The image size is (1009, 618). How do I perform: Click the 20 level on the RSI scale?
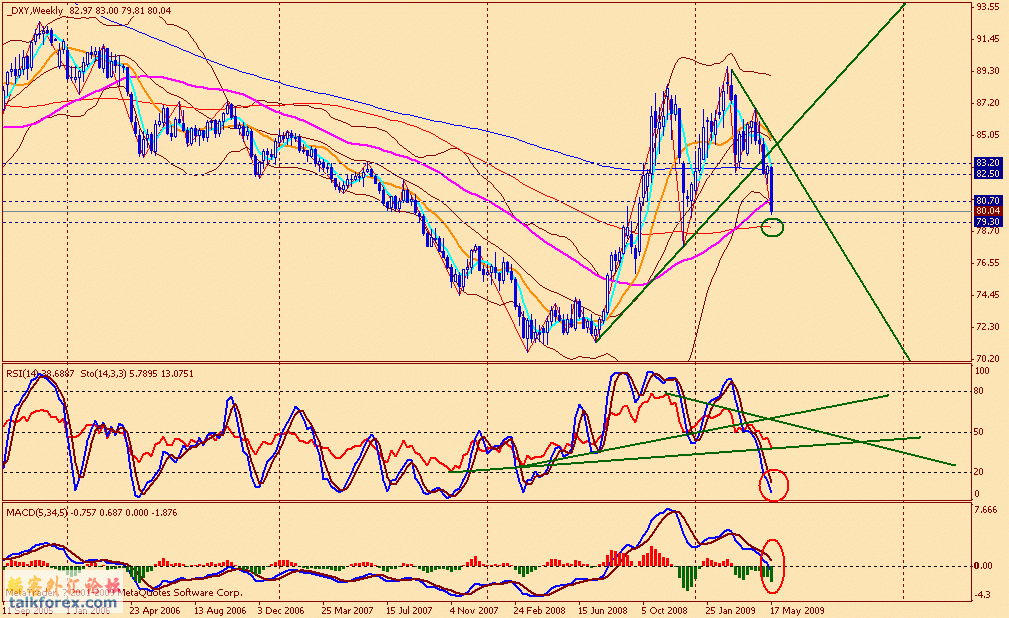[x=979, y=472]
